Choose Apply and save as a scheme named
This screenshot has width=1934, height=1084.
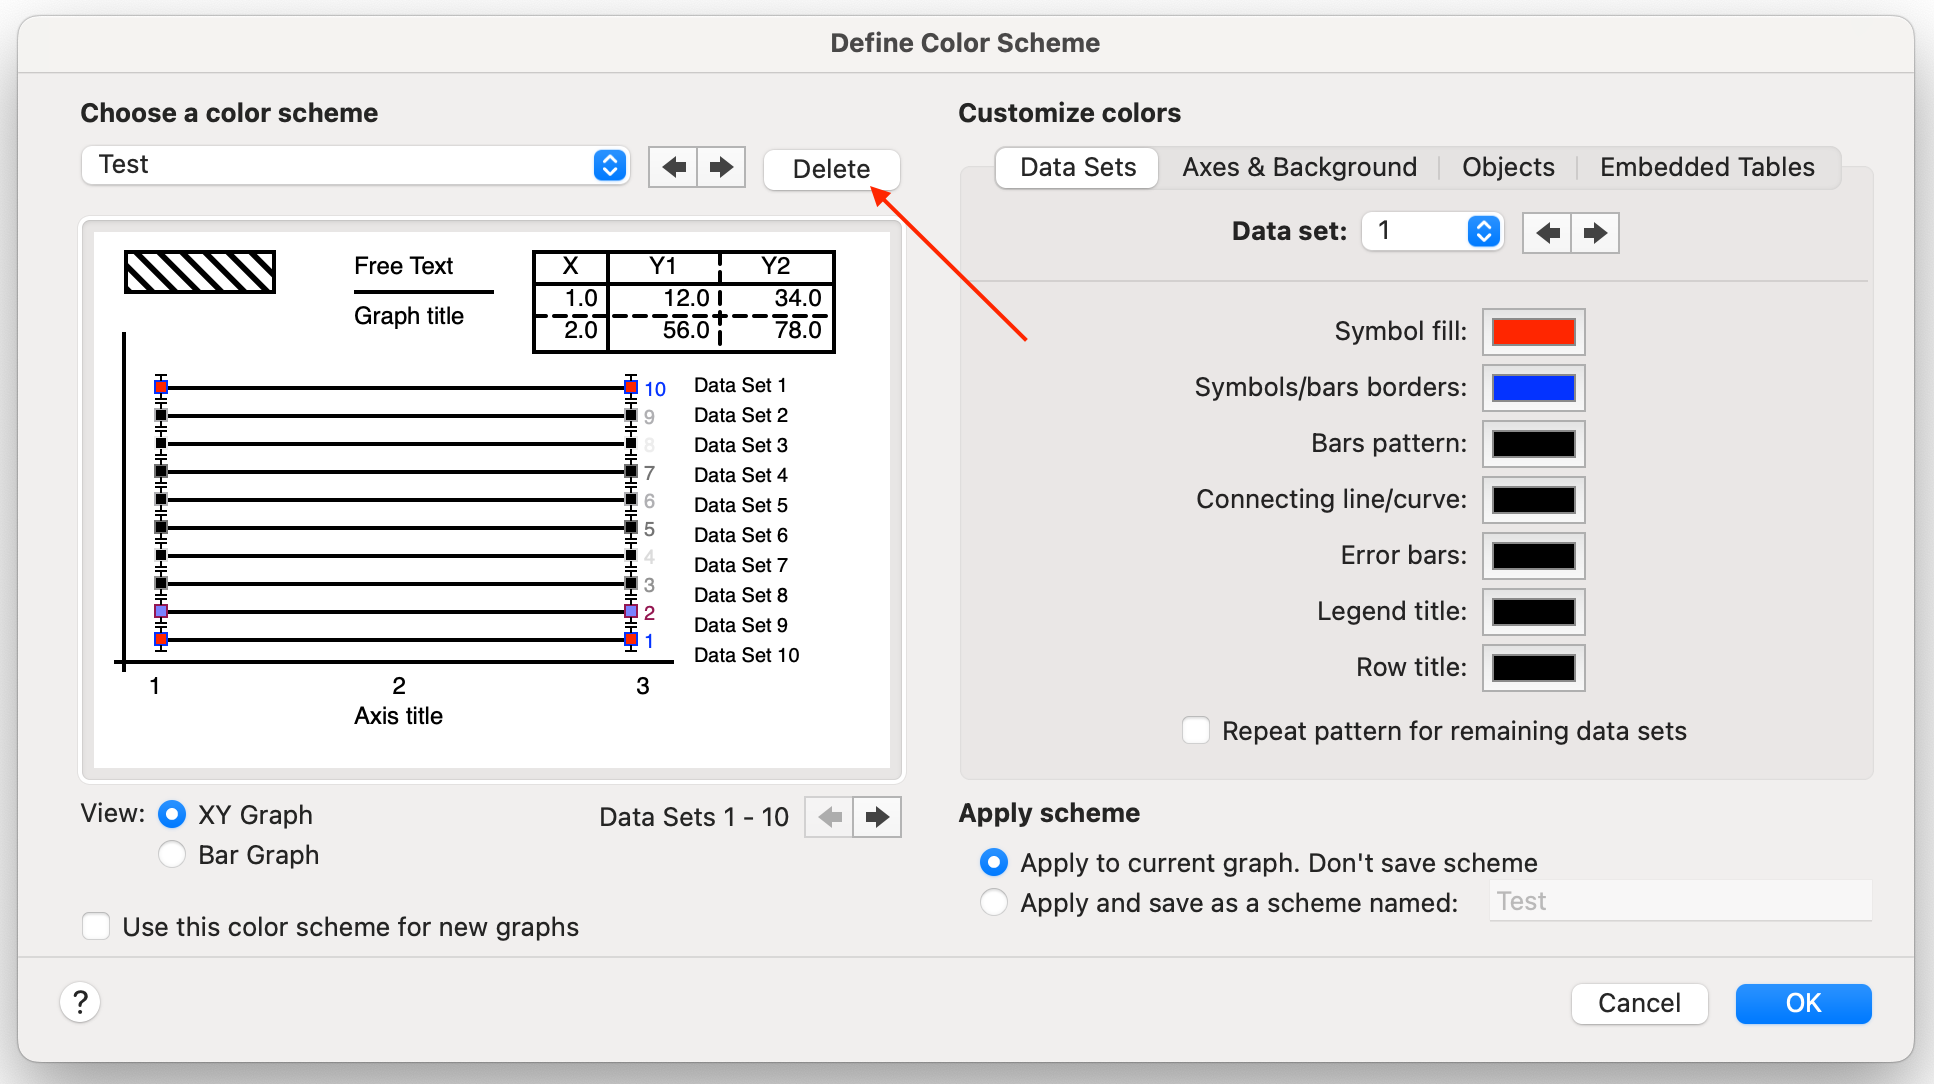[993, 902]
